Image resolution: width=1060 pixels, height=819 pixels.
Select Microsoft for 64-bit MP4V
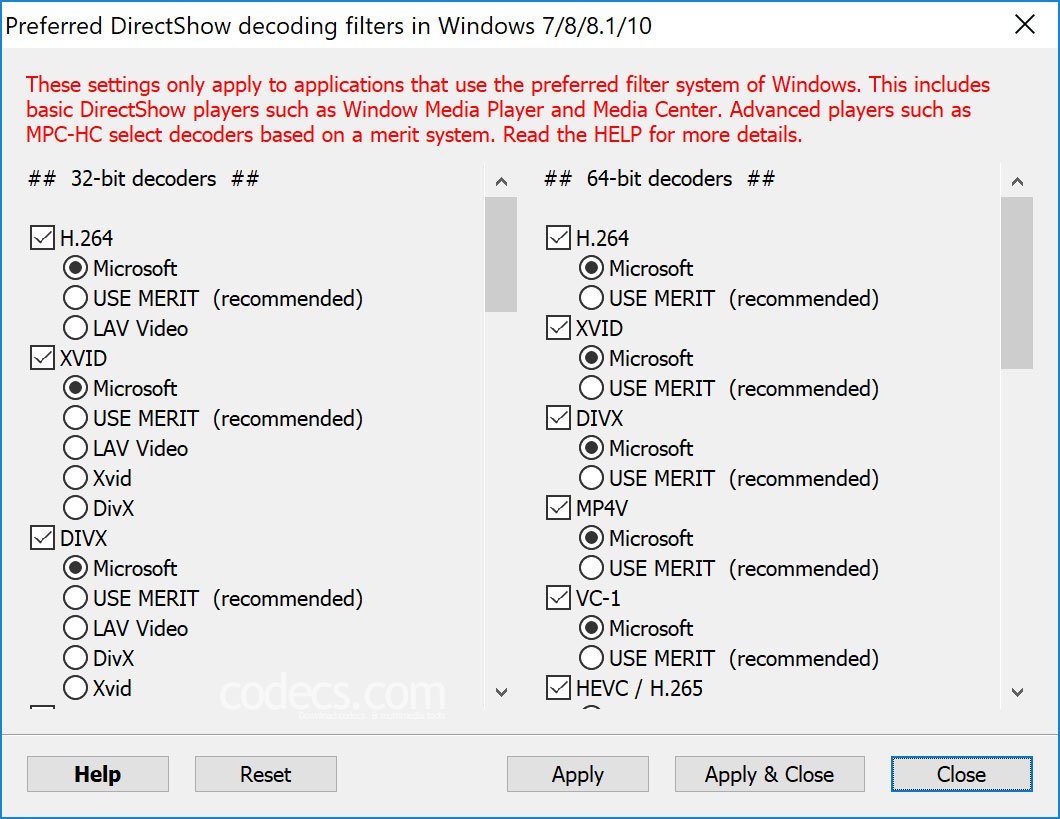[x=591, y=537]
